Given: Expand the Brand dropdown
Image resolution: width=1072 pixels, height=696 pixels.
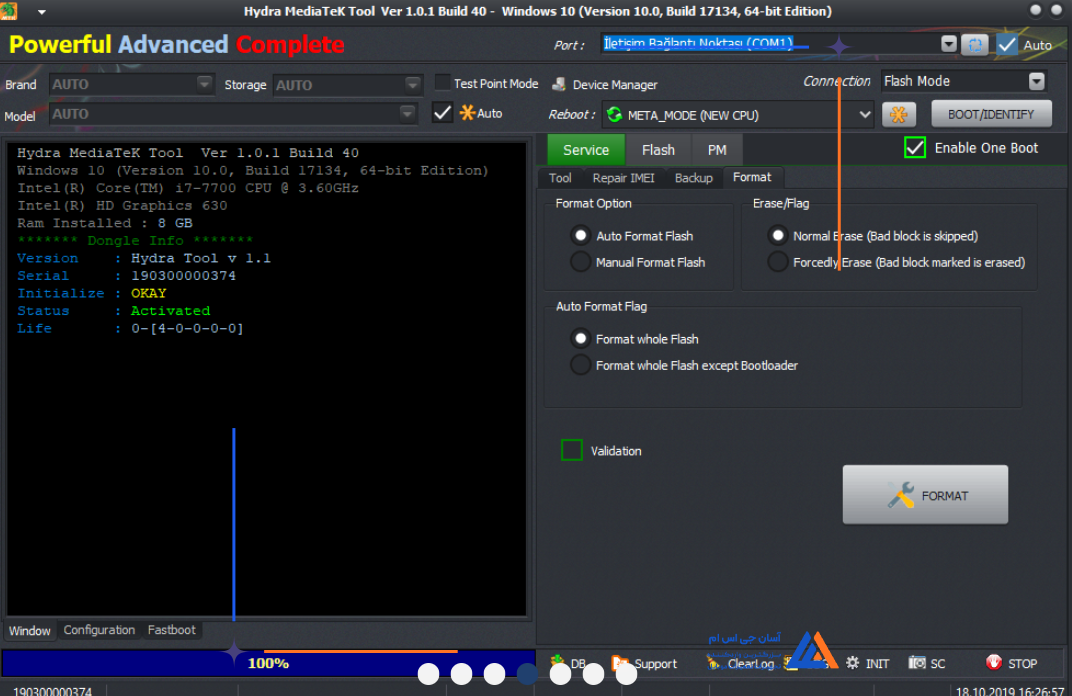Looking at the screenshot, I should click(204, 84).
